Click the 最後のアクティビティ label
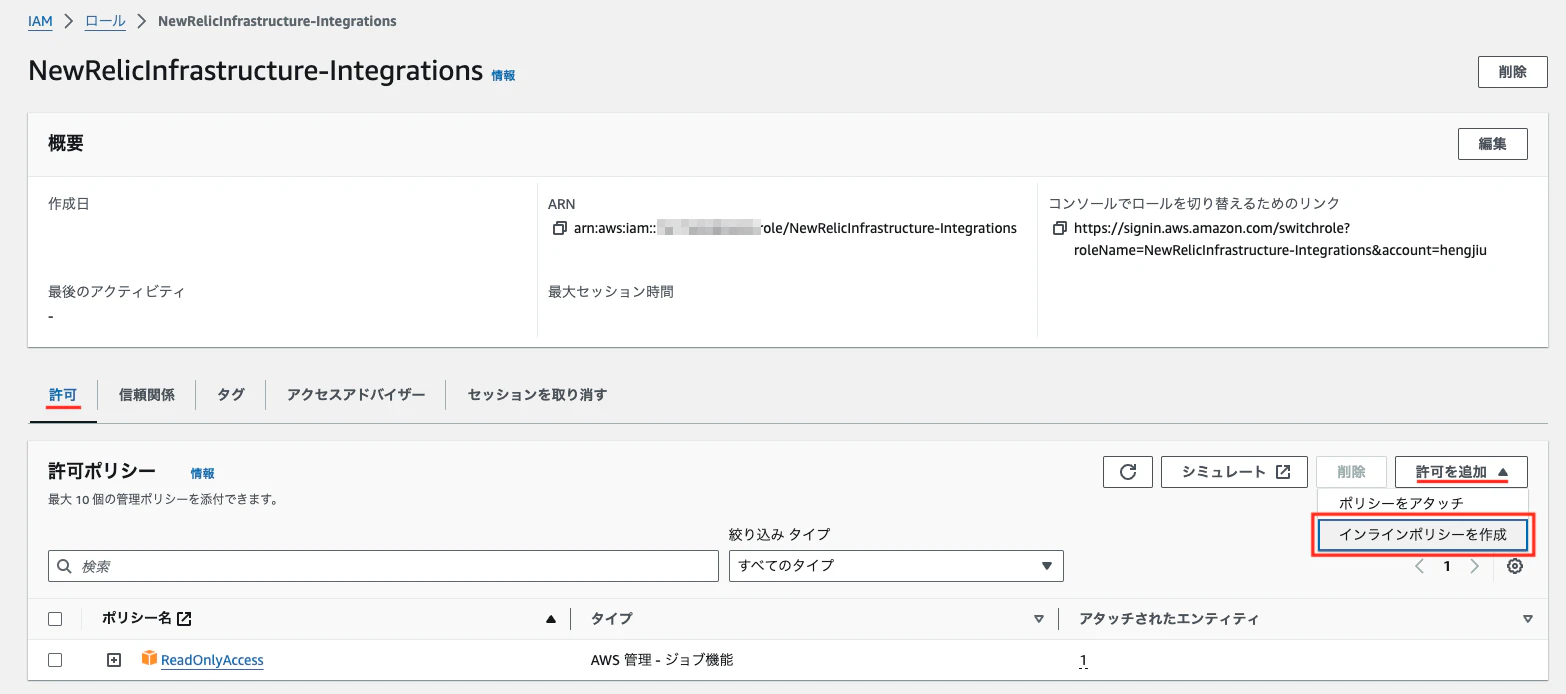This screenshot has width=1566, height=694. coord(117,292)
